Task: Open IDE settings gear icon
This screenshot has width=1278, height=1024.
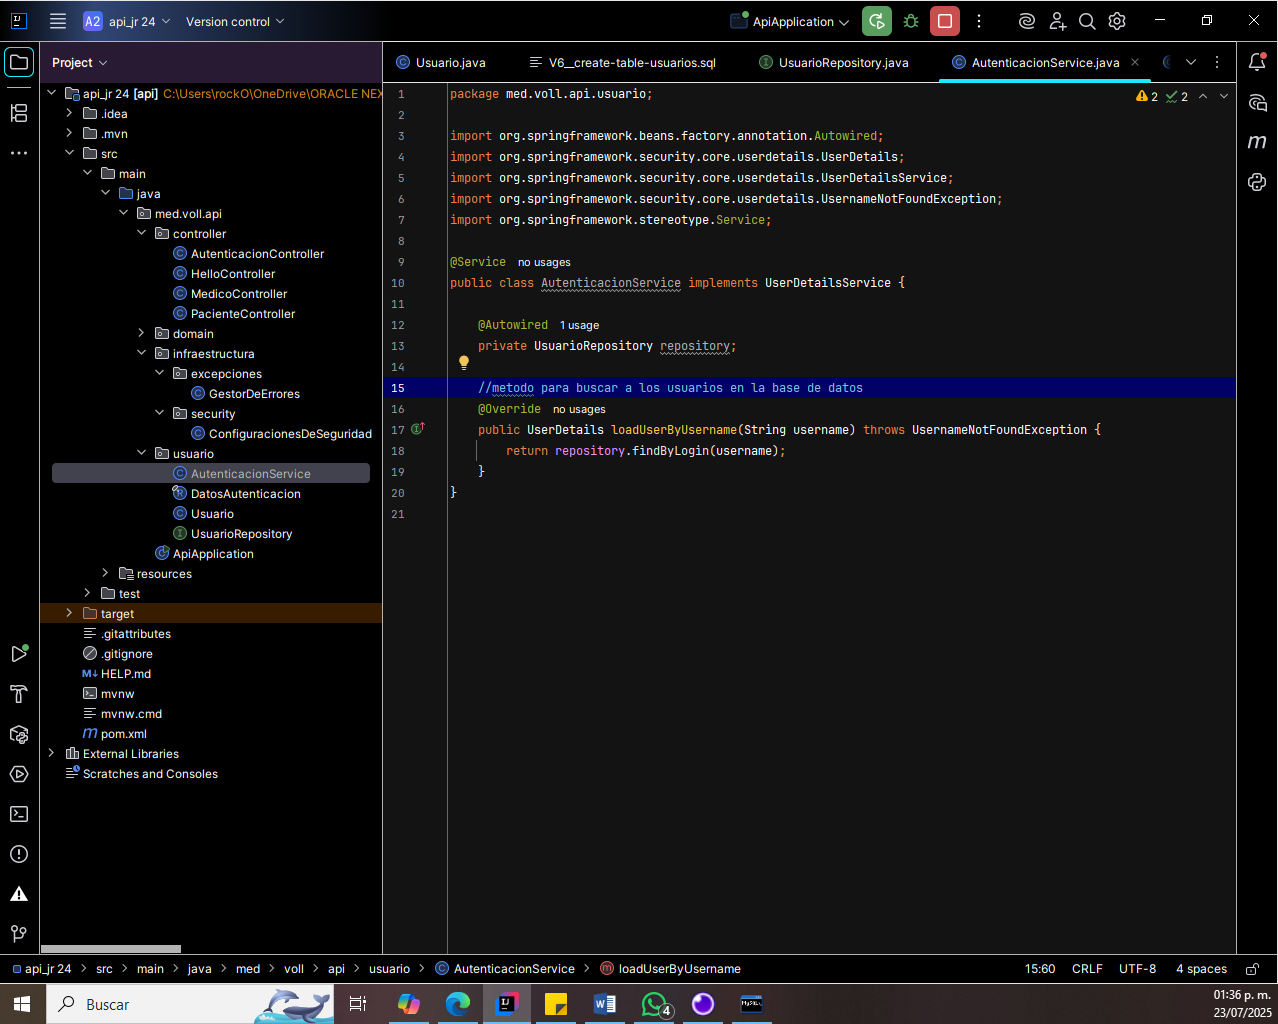Action: coord(1117,21)
